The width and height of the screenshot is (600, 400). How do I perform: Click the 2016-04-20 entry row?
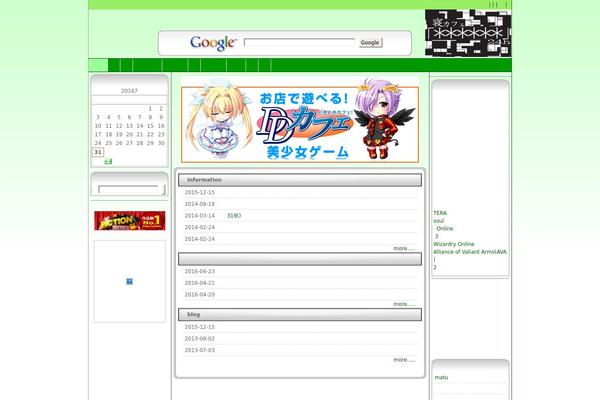[x=300, y=295]
